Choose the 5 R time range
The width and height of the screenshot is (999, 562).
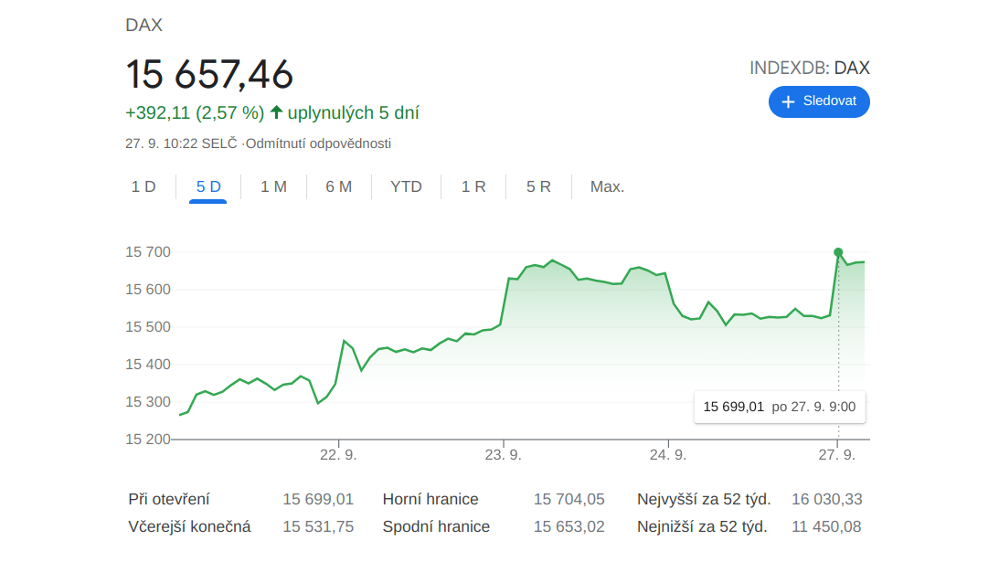[x=538, y=187]
